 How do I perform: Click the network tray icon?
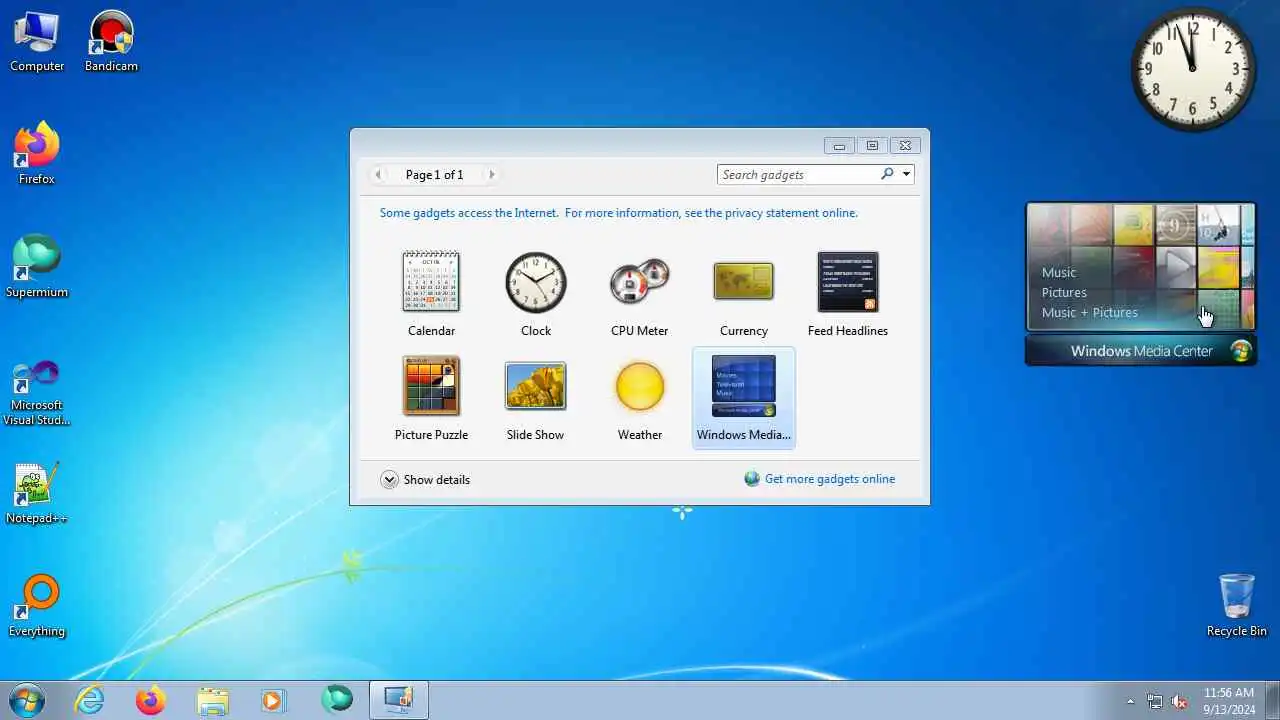coord(1155,701)
